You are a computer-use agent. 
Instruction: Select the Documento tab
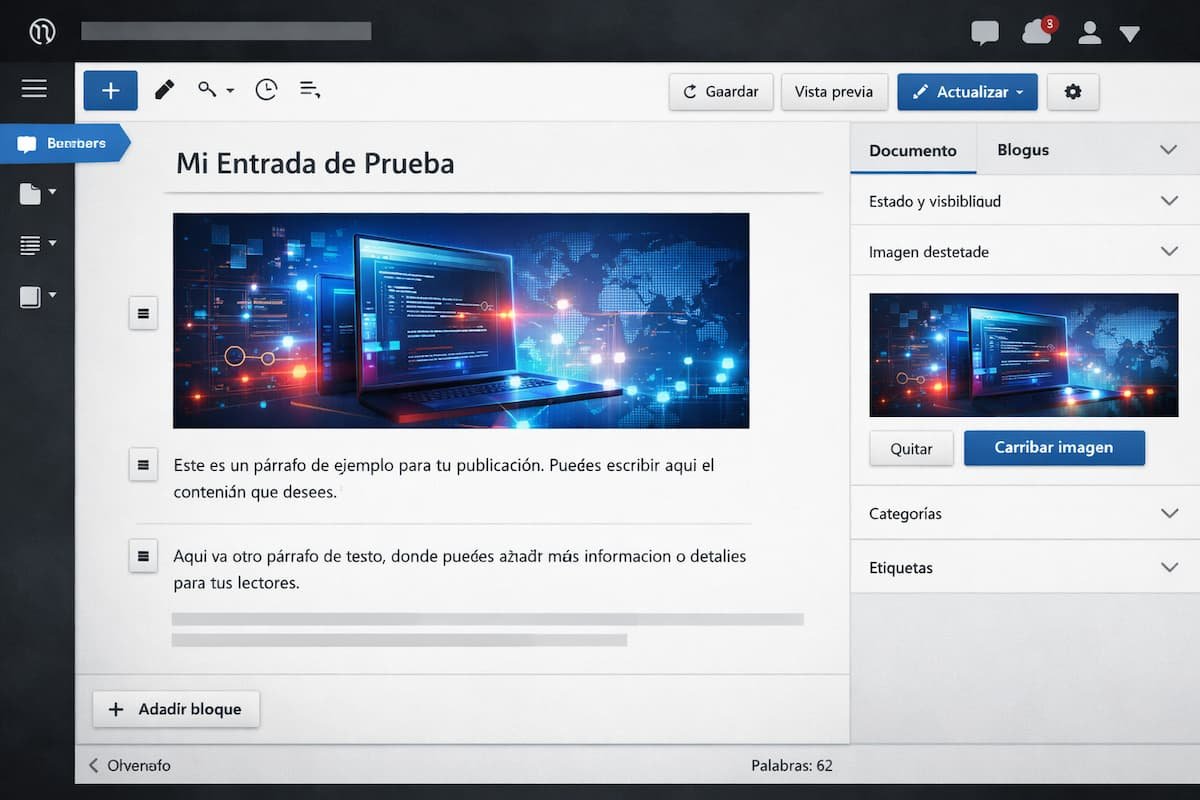point(912,149)
